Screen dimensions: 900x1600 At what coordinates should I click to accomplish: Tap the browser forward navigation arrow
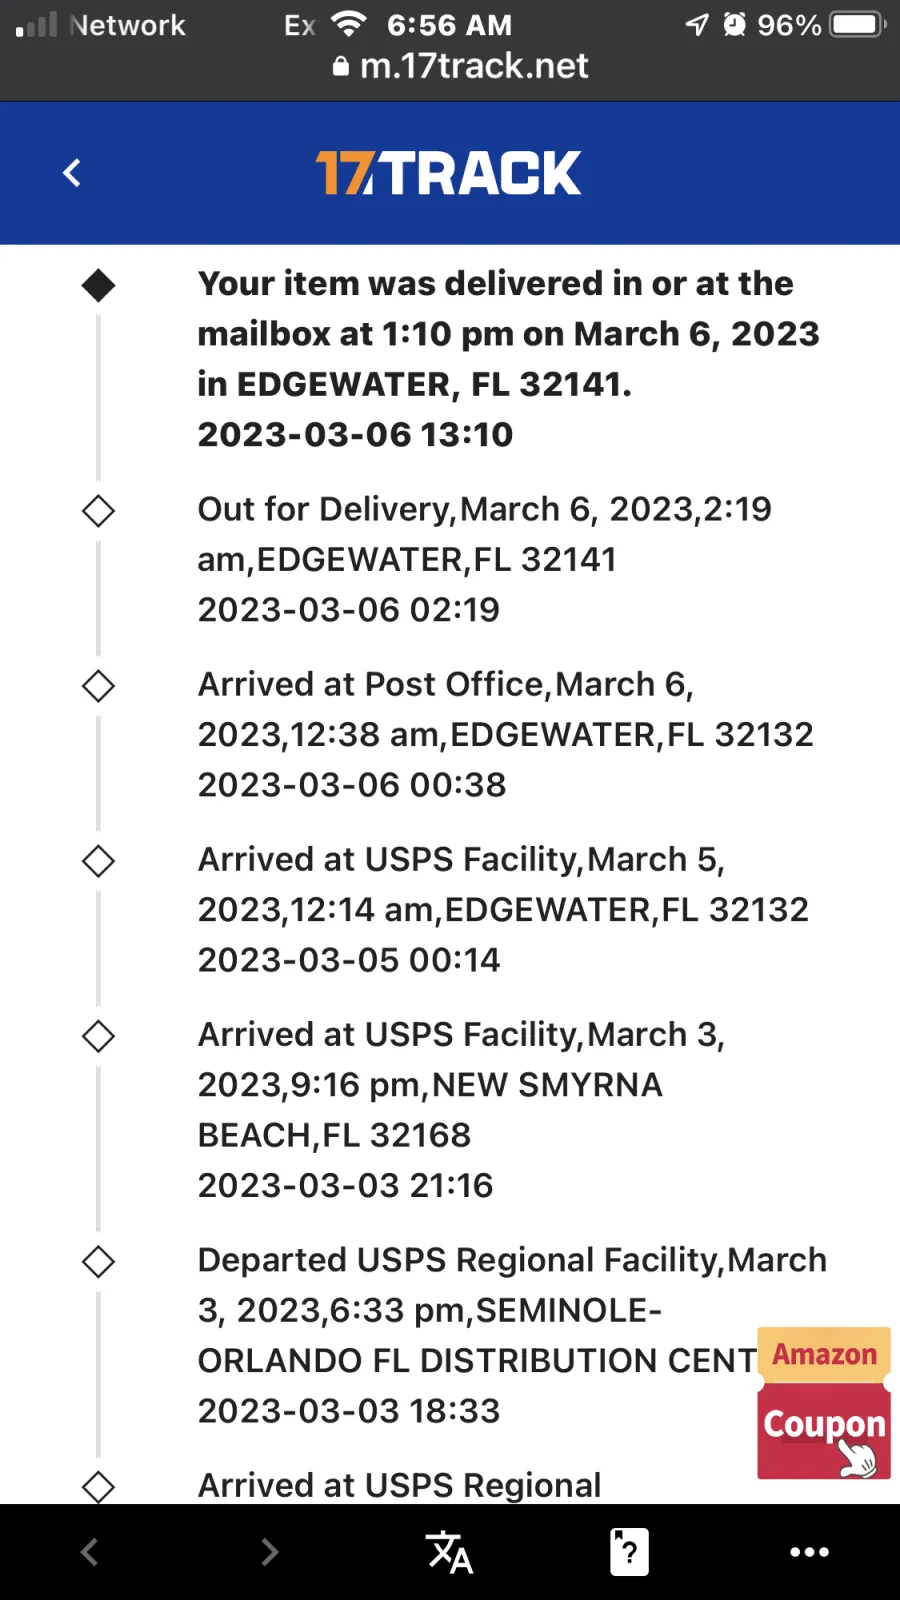269,1552
